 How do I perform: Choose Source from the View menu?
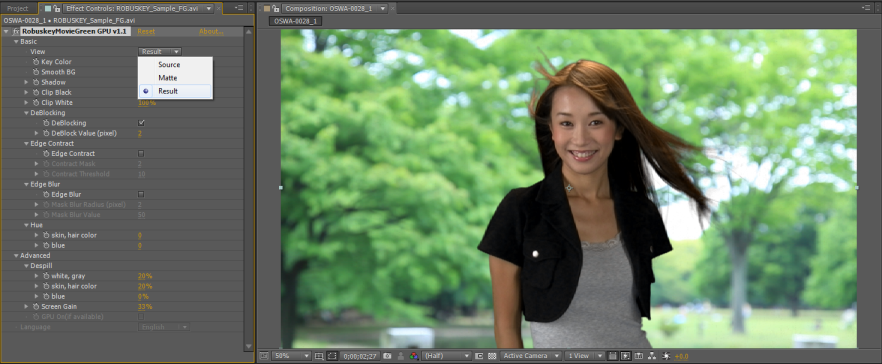click(x=175, y=65)
